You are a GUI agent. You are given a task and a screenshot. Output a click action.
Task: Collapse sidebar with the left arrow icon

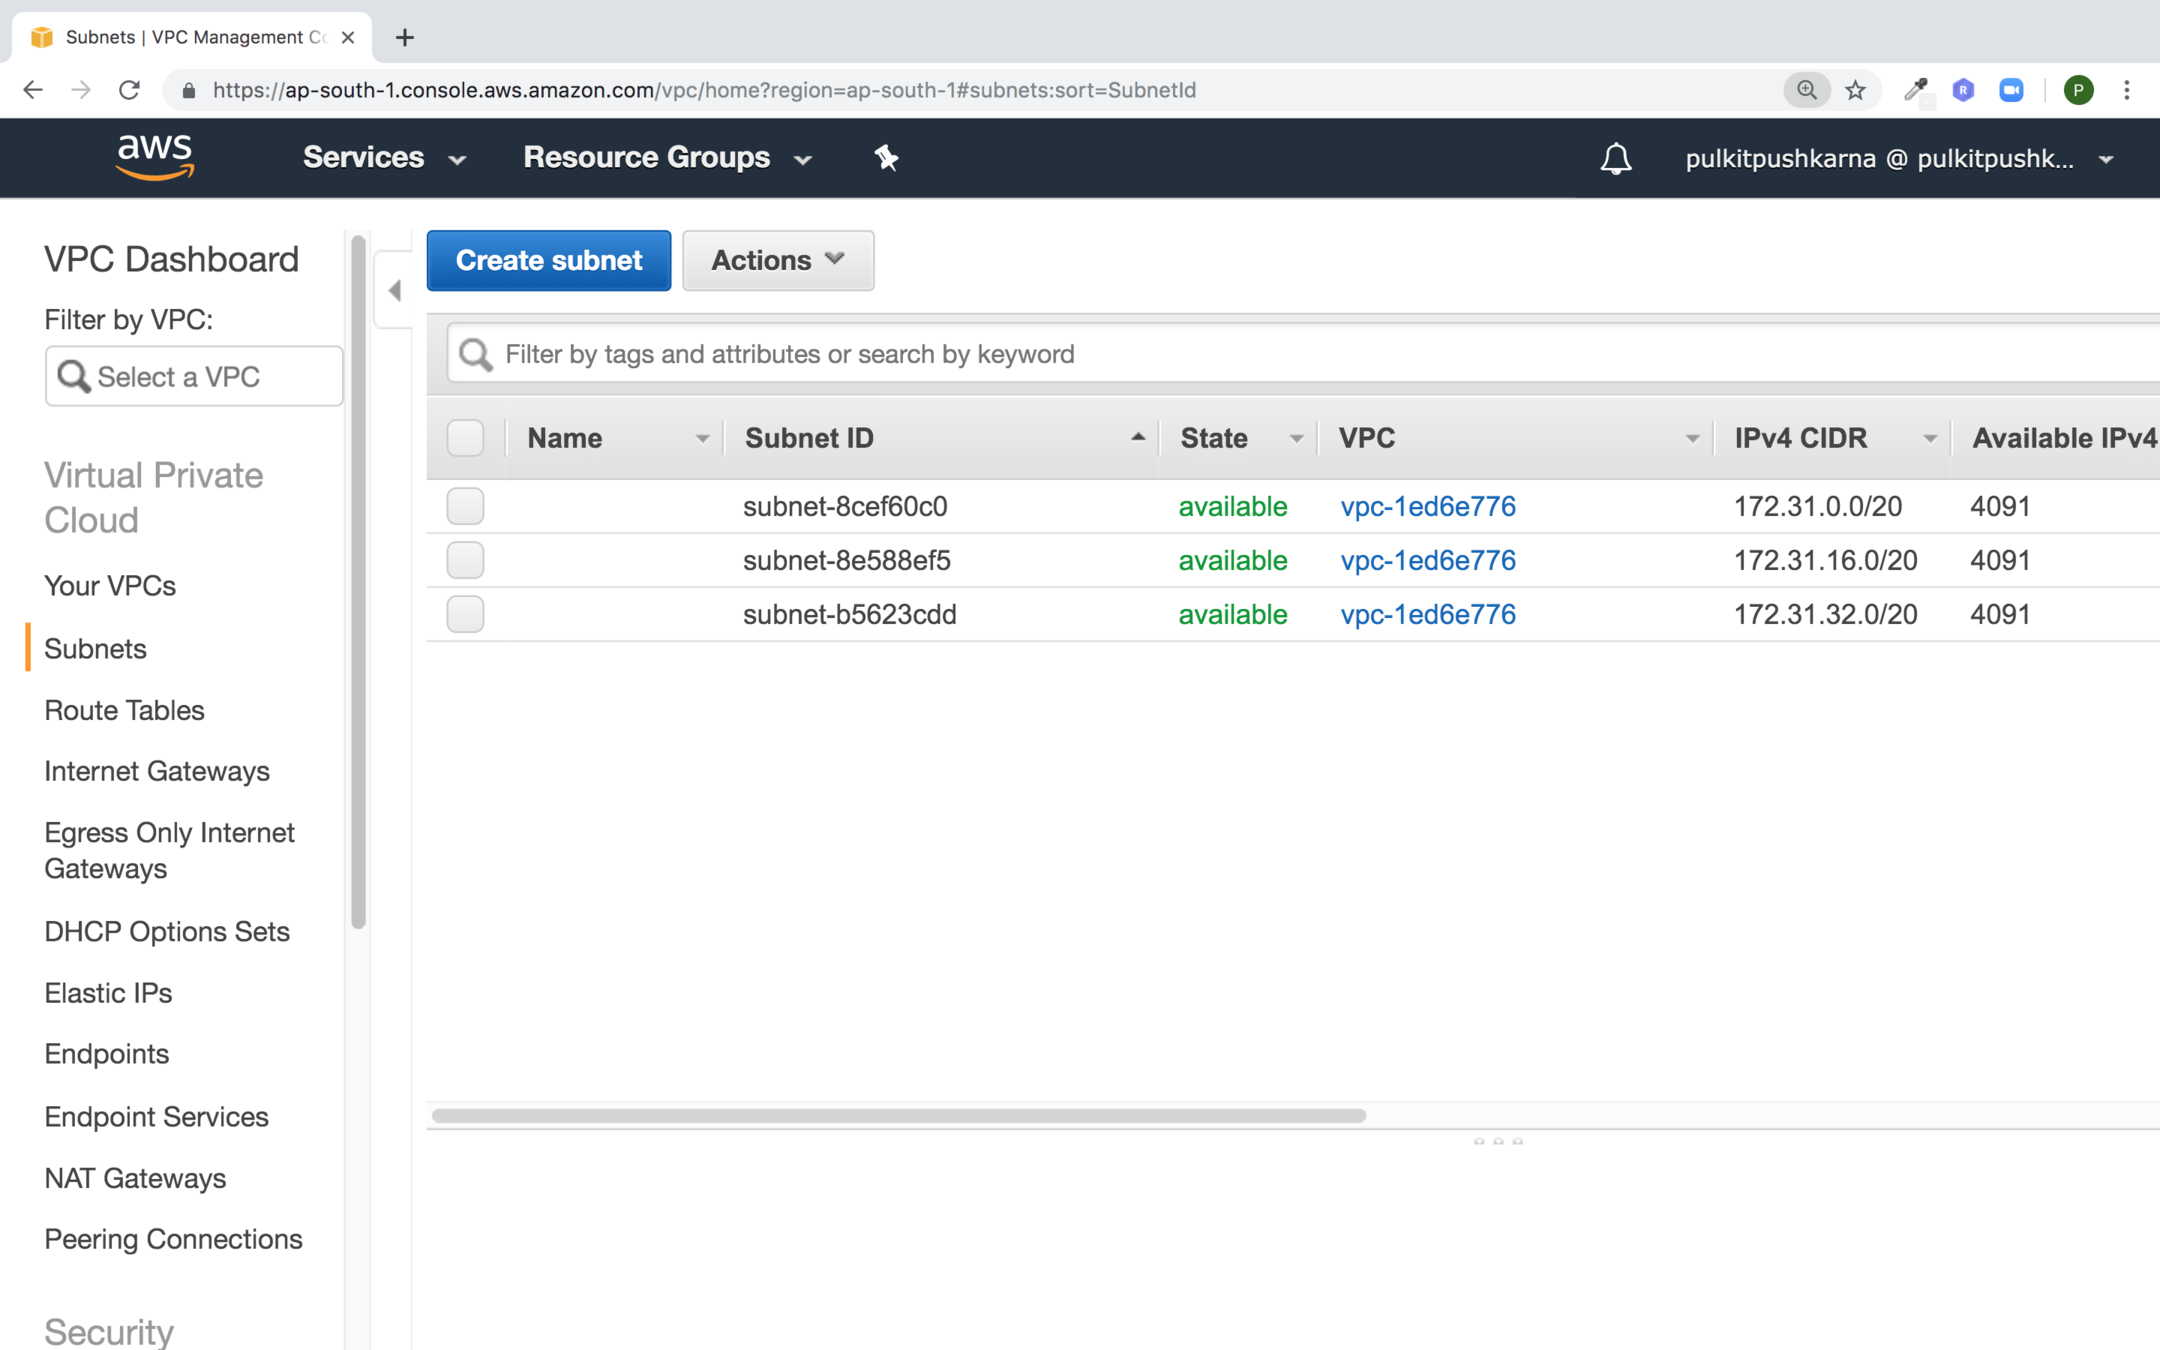coord(395,290)
